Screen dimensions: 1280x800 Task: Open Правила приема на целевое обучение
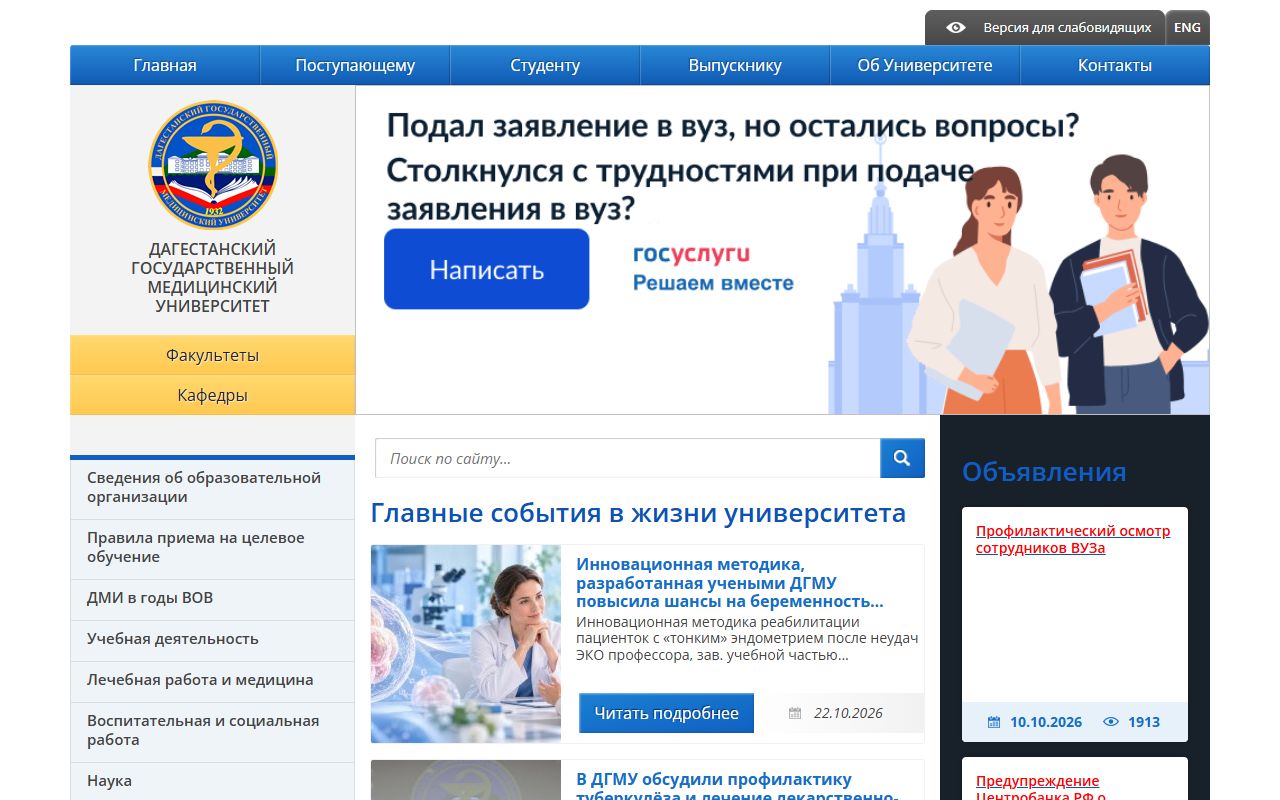pos(213,547)
